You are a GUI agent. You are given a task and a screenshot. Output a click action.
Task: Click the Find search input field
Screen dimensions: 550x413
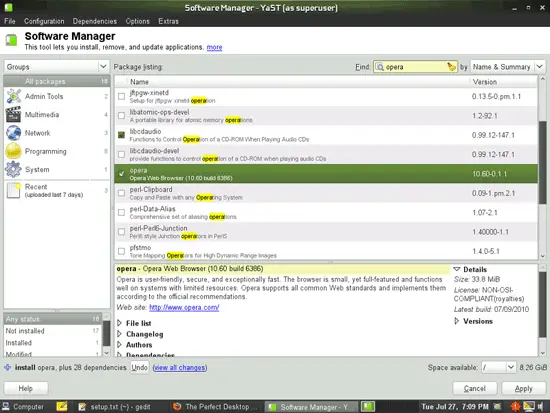tap(415, 67)
